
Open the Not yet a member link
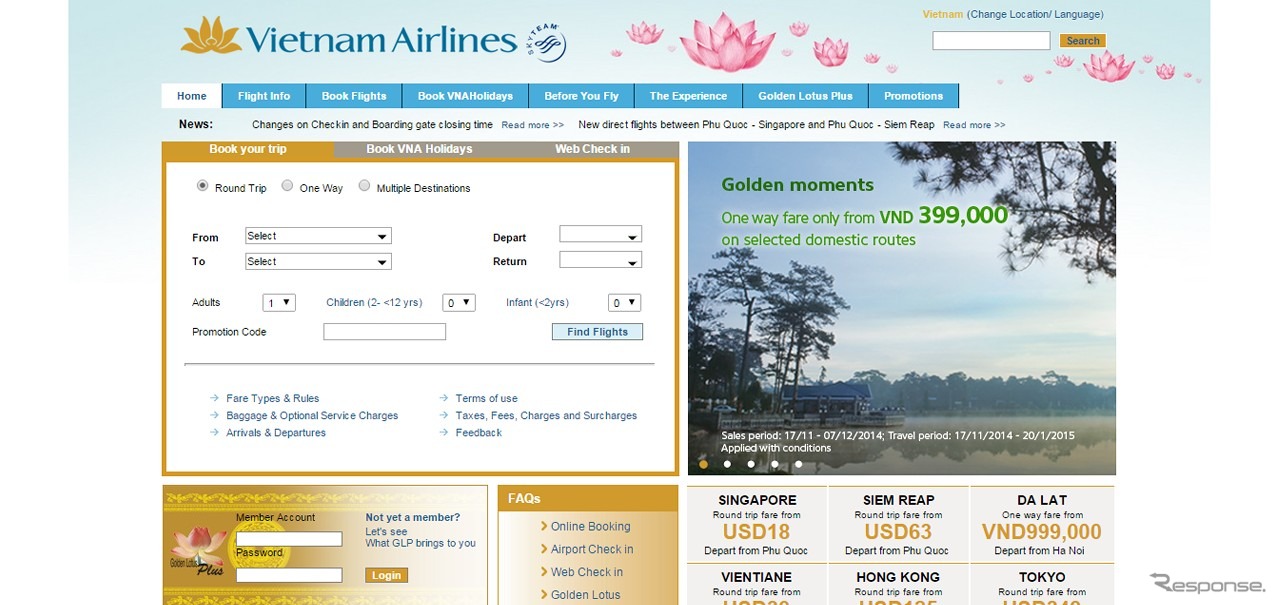click(413, 517)
